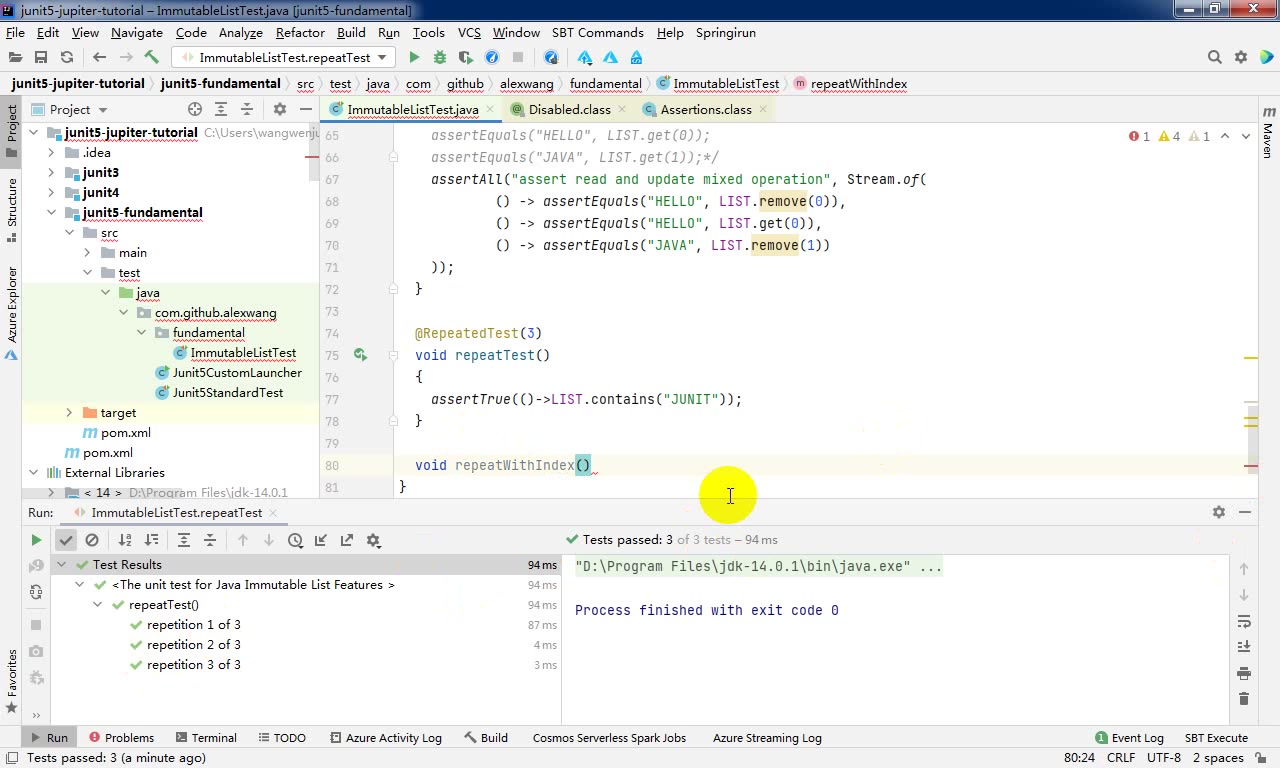Click the run gutter icon beside repeatTest
The width and height of the screenshot is (1280, 768).
tap(360, 355)
